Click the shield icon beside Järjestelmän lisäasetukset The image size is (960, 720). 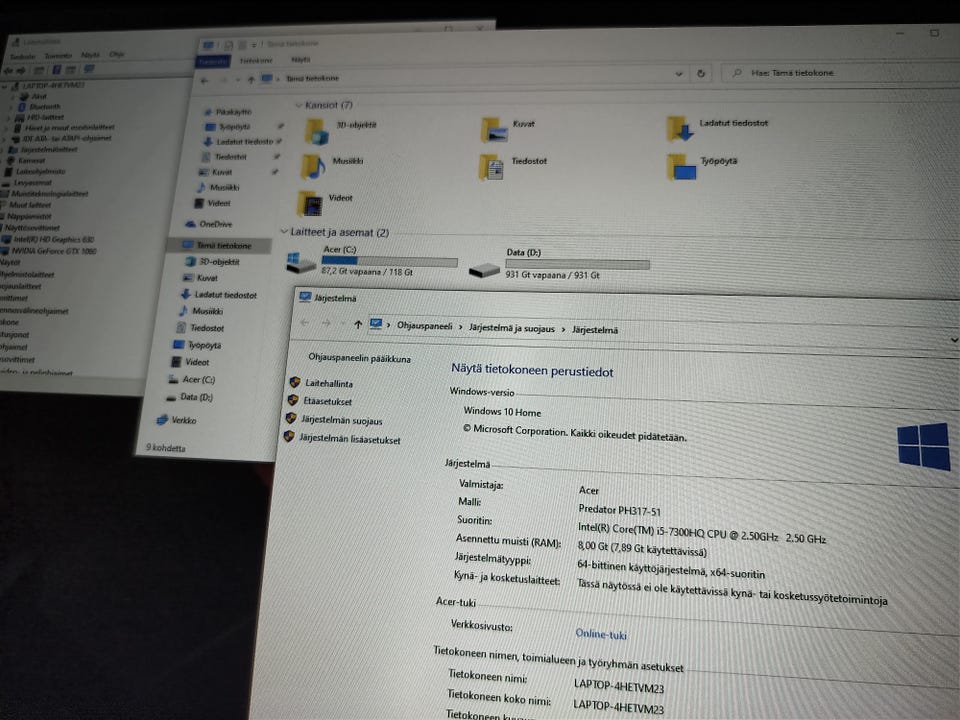pos(289,437)
